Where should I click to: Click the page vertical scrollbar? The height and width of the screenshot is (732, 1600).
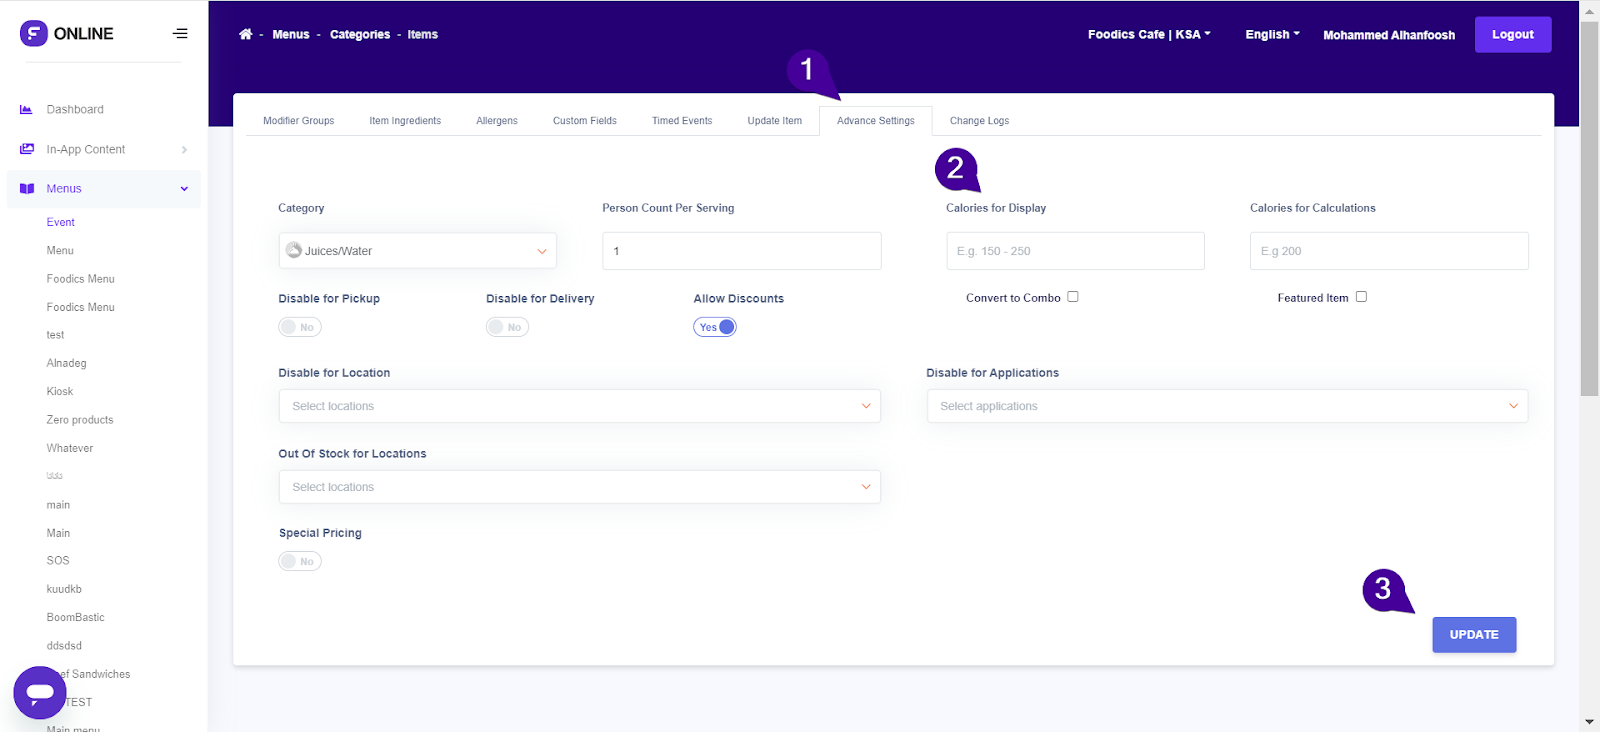click(1589, 208)
